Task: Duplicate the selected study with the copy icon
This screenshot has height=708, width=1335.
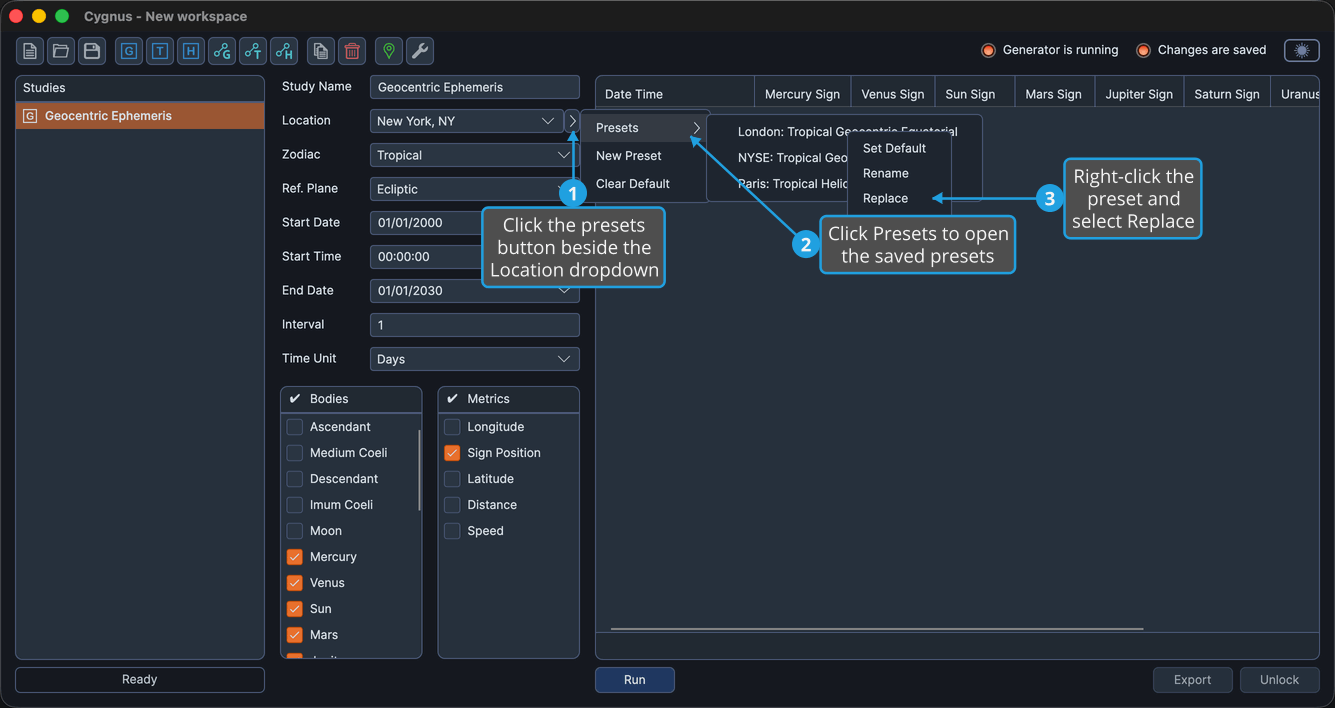Action: click(x=321, y=51)
